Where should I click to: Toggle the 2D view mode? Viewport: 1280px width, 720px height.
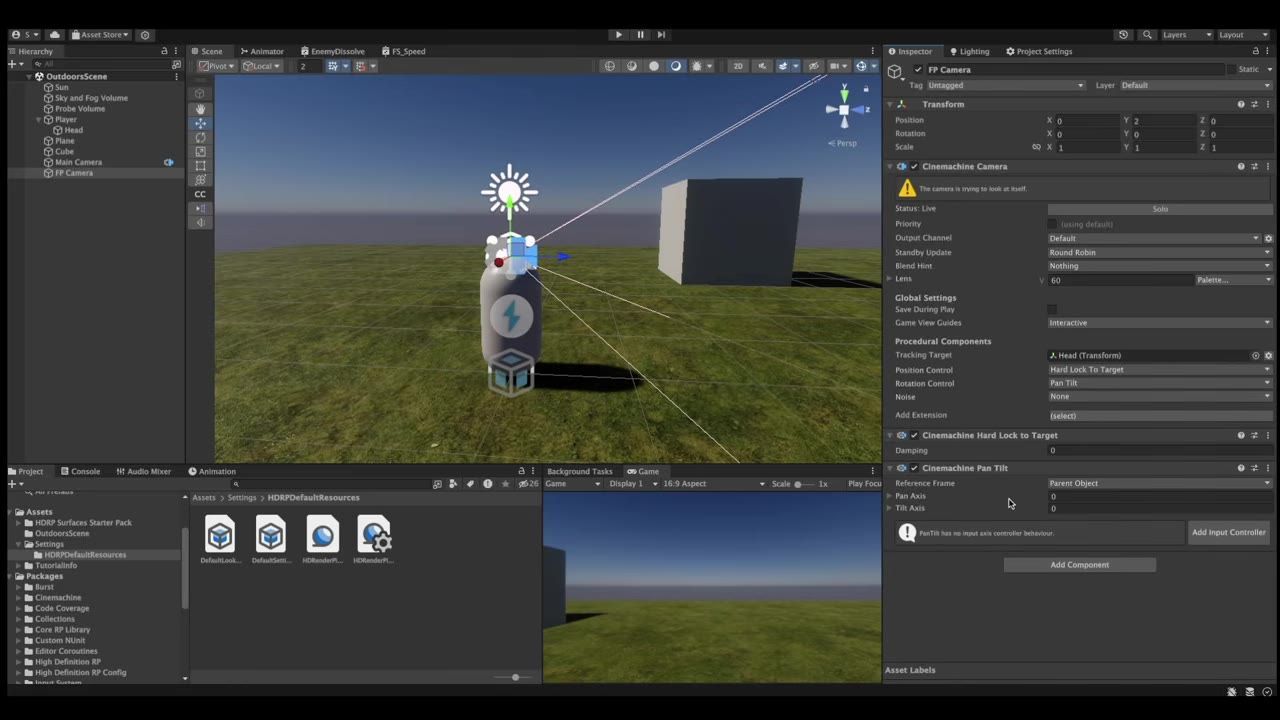(738, 66)
